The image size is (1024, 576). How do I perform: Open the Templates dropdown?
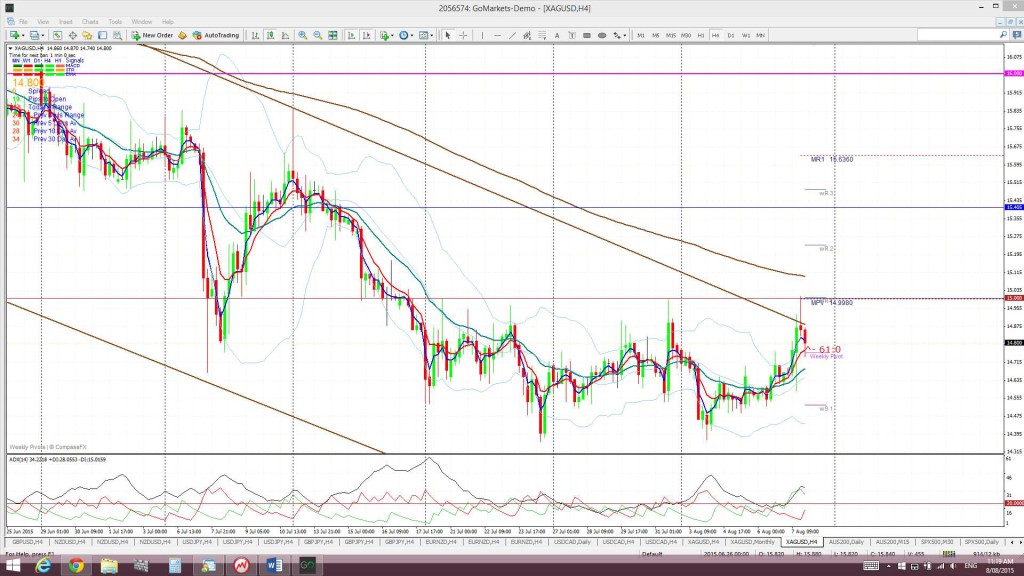coord(426,35)
